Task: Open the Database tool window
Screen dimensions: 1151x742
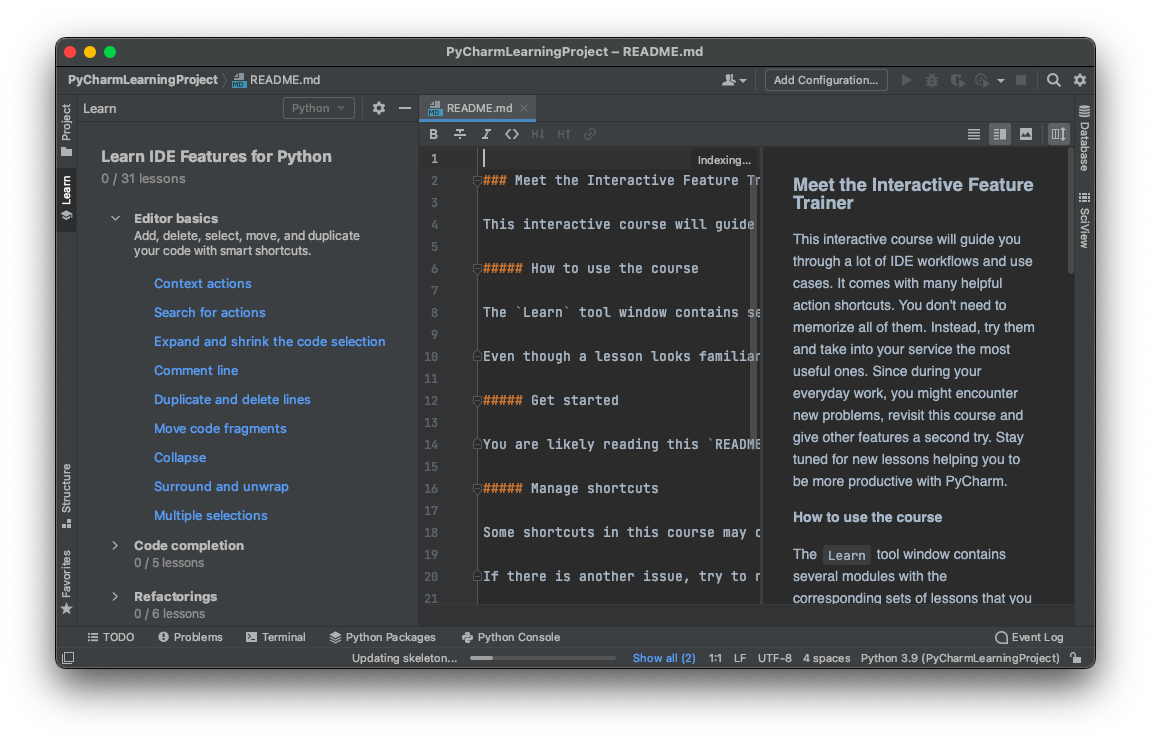Action: pos(1084,137)
